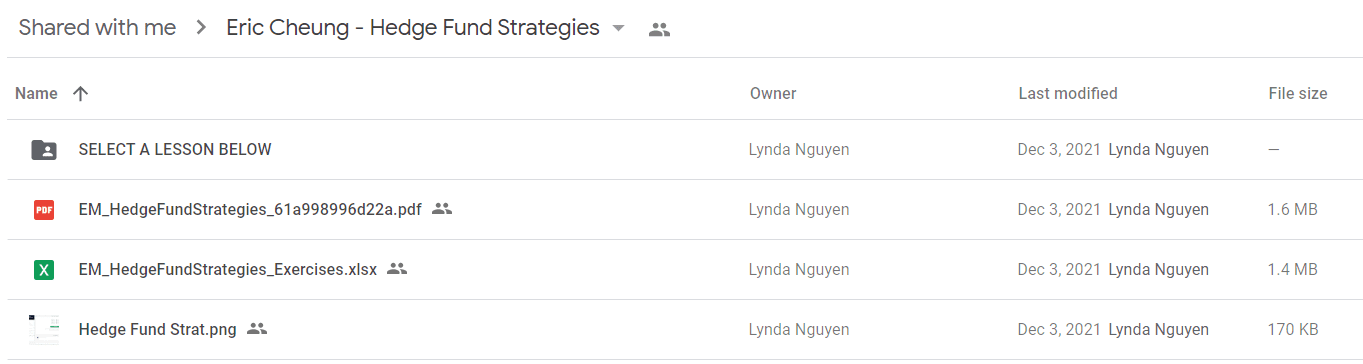Viewport: 1363px width, 364px height.
Task: Open Eric Cheung - Hedge Fund Strategies breadcrumb
Action: [413, 28]
